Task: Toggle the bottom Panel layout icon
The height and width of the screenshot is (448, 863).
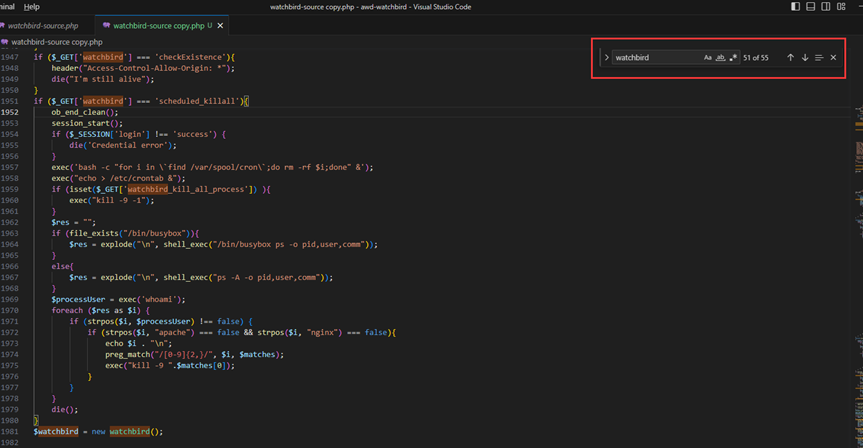Action: click(810, 7)
